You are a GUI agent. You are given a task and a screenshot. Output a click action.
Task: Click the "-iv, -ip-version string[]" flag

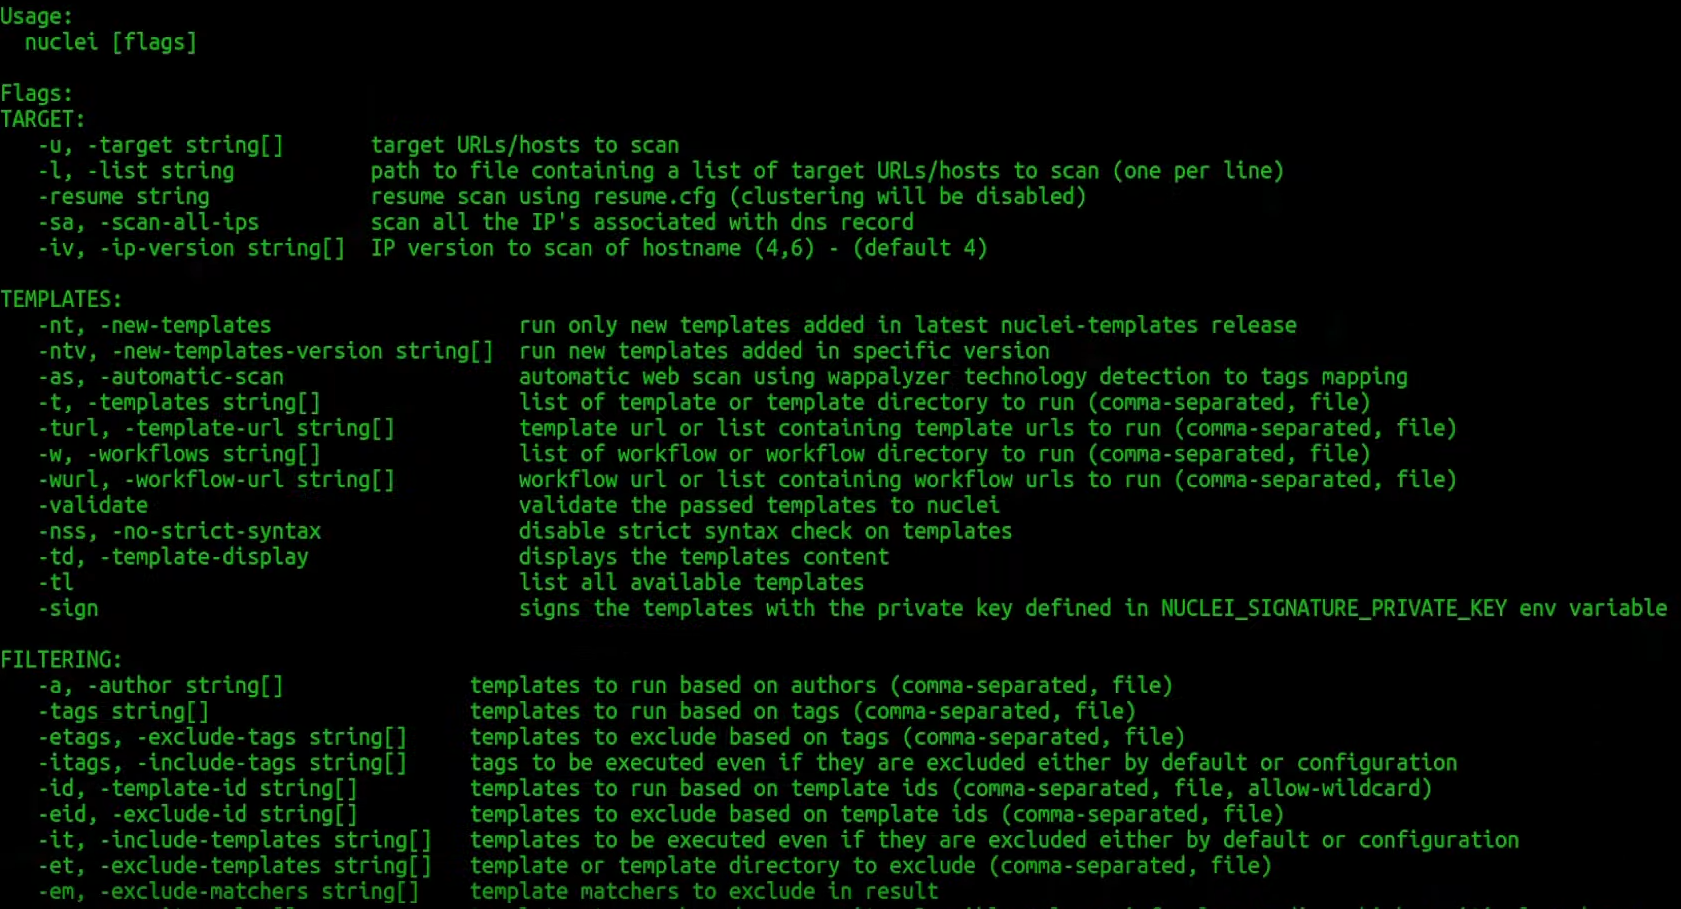(191, 248)
